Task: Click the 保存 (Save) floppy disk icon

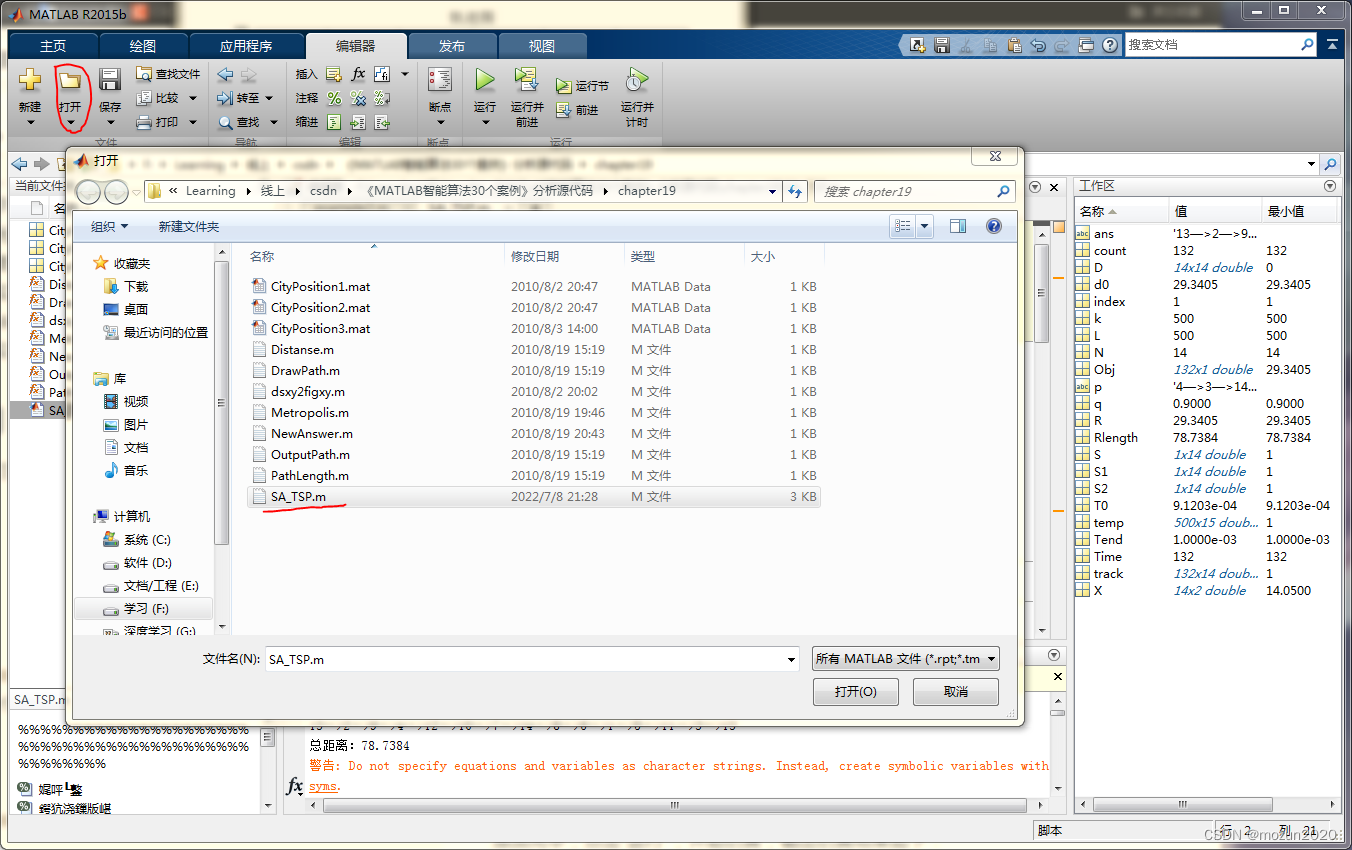Action: (x=110, y=80)
